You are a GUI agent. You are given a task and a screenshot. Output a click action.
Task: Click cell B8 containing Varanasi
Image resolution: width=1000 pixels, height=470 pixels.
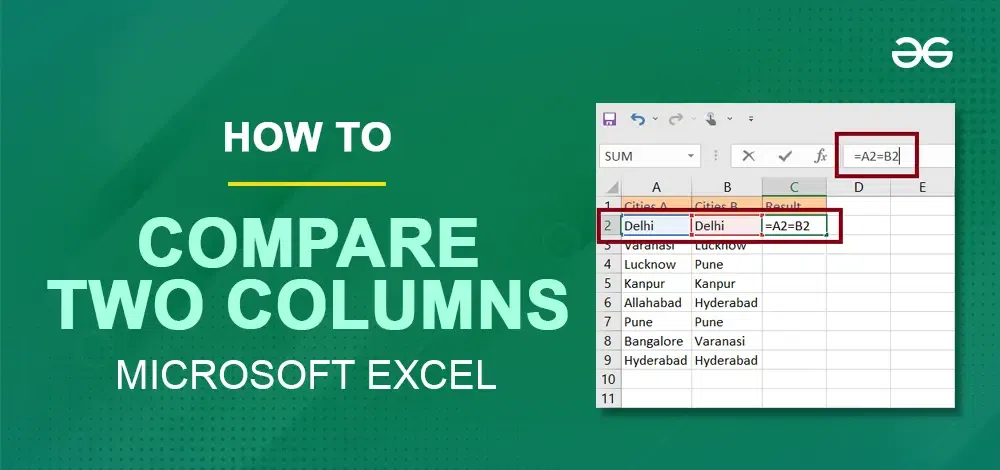click(727, 341)
